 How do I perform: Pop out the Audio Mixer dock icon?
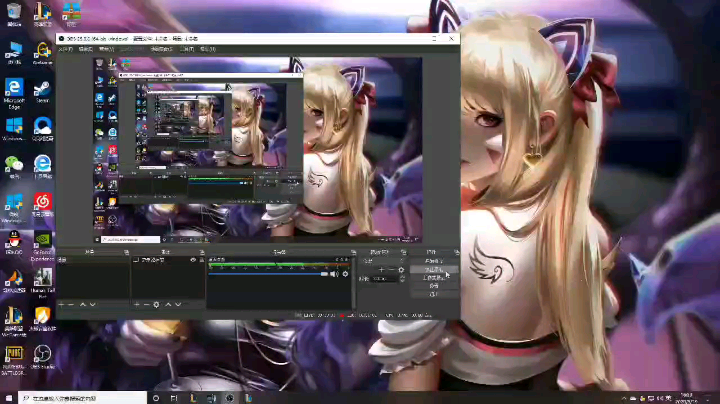[x=353, y=252]
